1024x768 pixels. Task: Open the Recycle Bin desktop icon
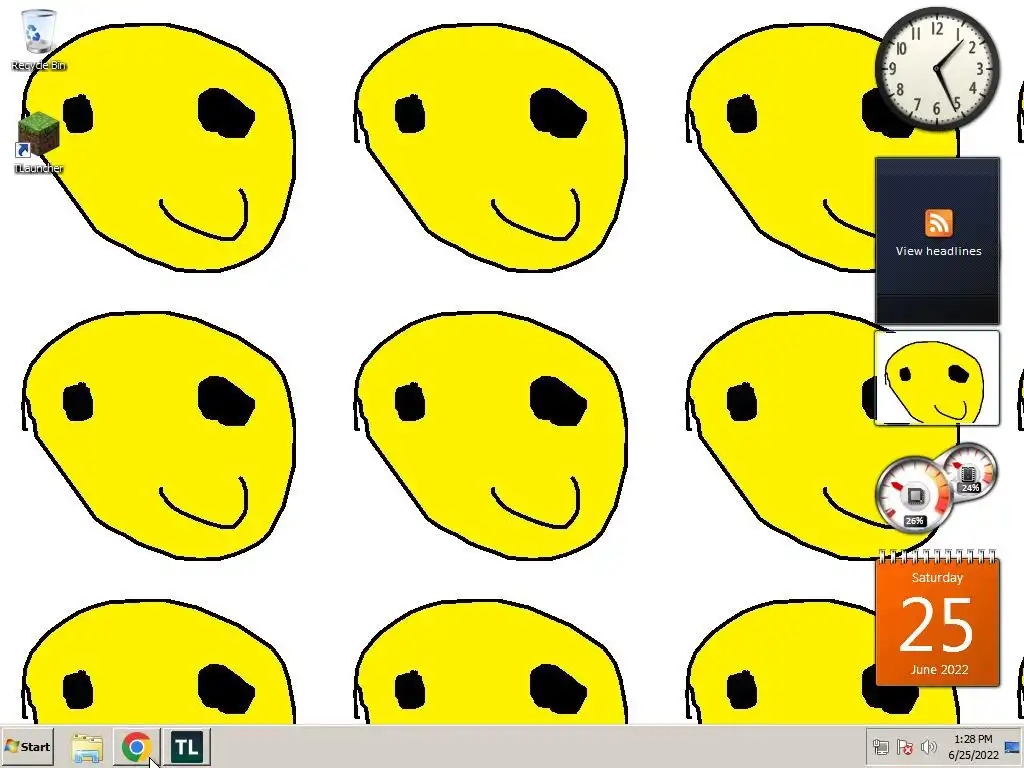[x=39, y=39]
